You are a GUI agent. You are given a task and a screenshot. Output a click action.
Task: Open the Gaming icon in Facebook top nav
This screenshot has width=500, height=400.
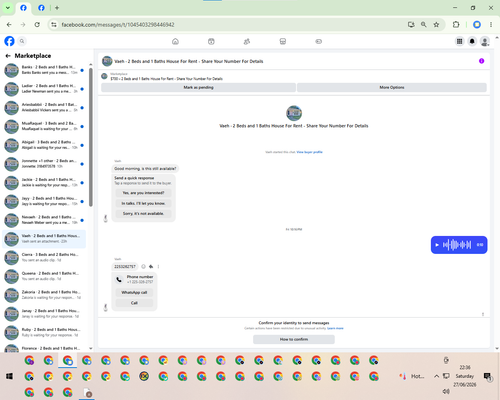[319, 41]
